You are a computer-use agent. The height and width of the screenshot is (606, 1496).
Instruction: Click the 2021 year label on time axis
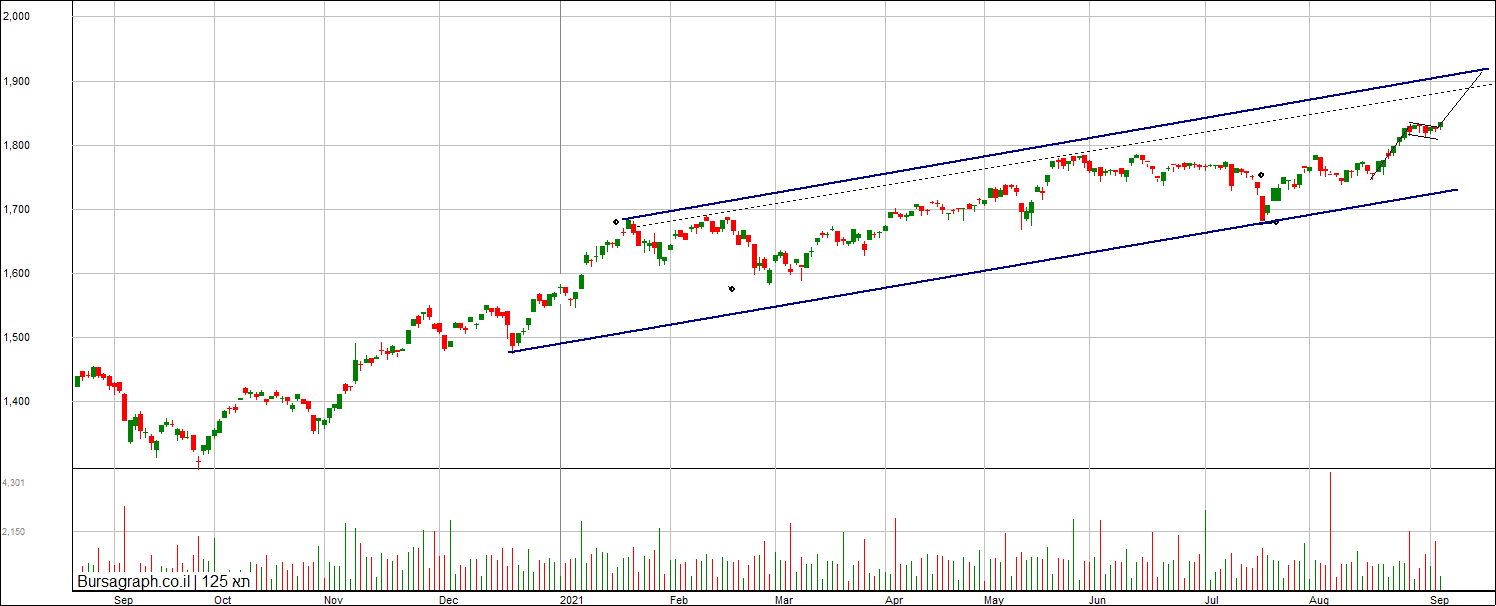click(572, 600)
